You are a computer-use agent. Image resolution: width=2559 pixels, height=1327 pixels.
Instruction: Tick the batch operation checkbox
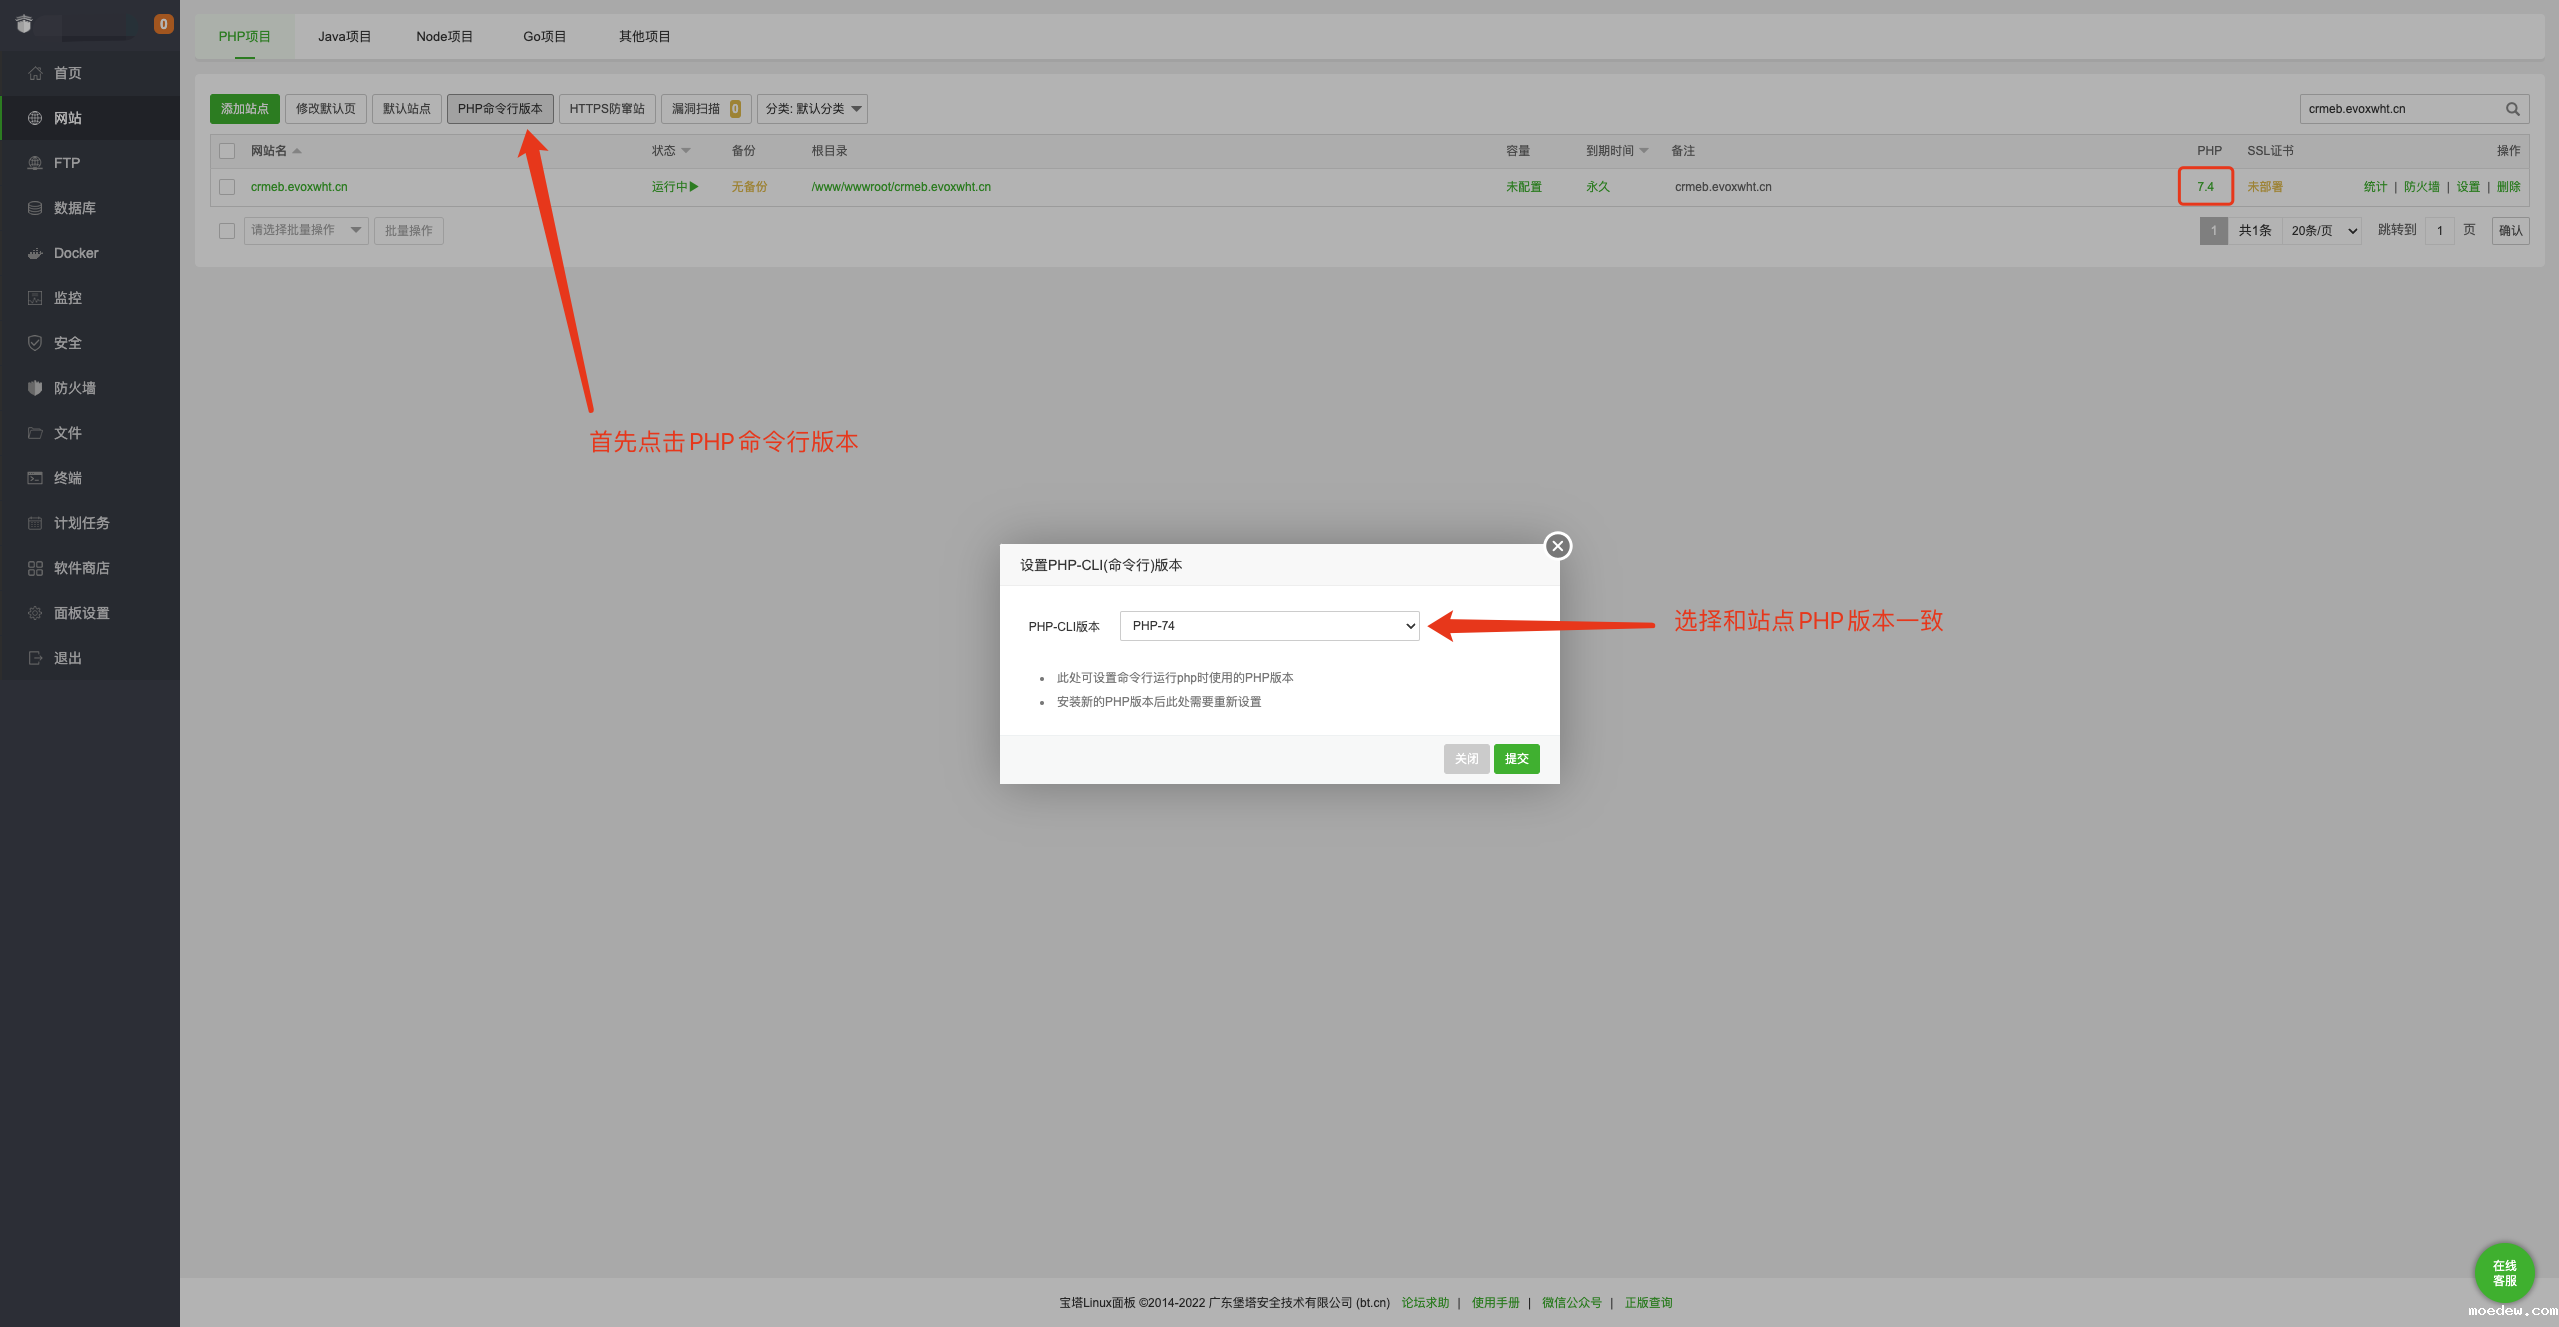tap(227, 231)
